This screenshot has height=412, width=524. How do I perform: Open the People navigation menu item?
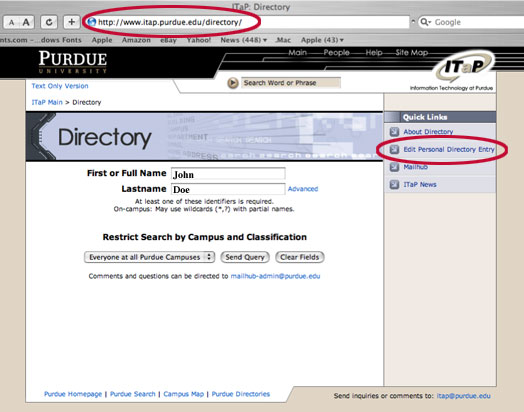336,52
